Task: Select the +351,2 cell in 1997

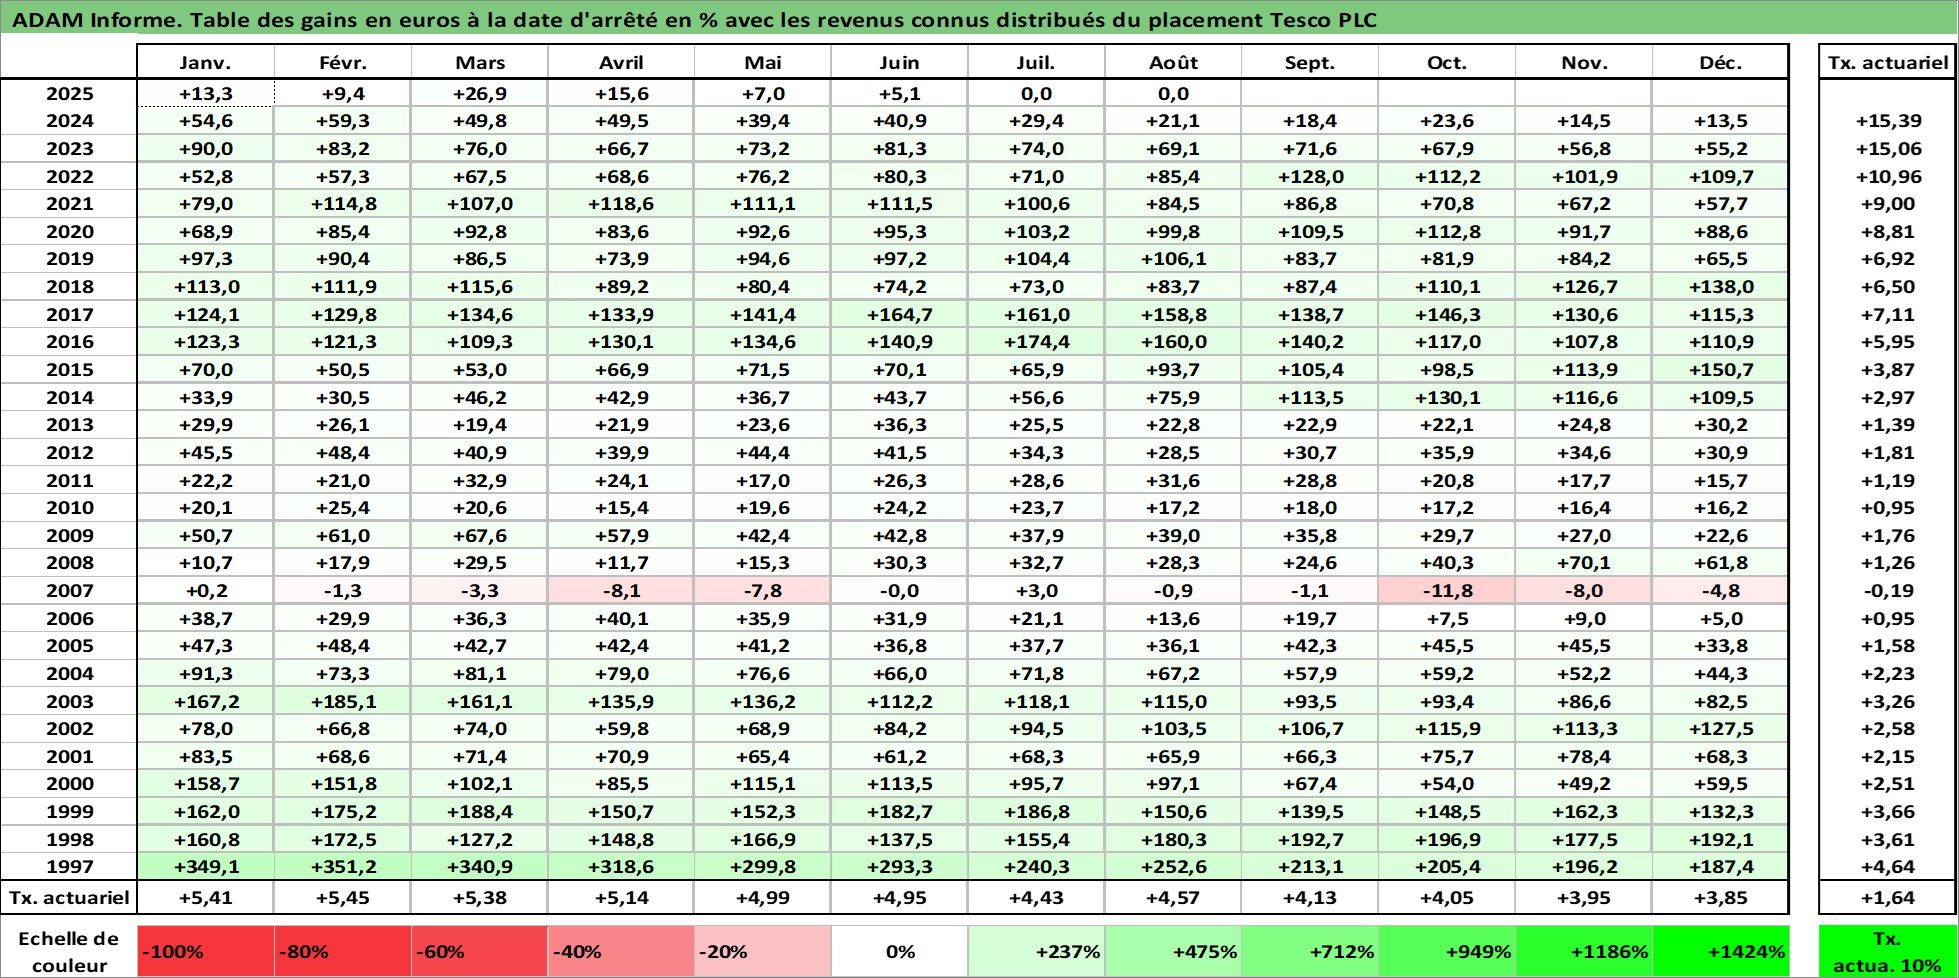Action: [343, 867]
